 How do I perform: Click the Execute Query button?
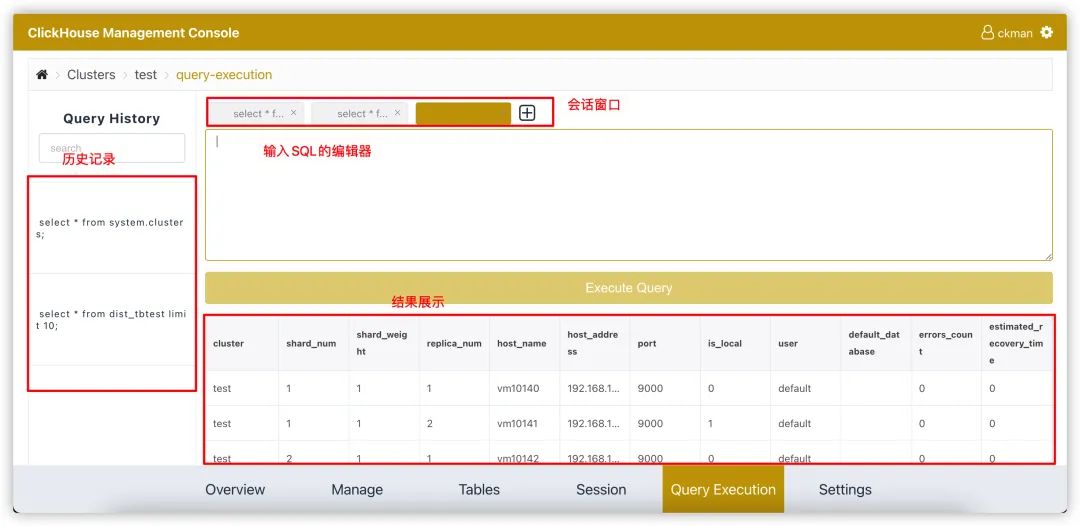click(629, 288)
